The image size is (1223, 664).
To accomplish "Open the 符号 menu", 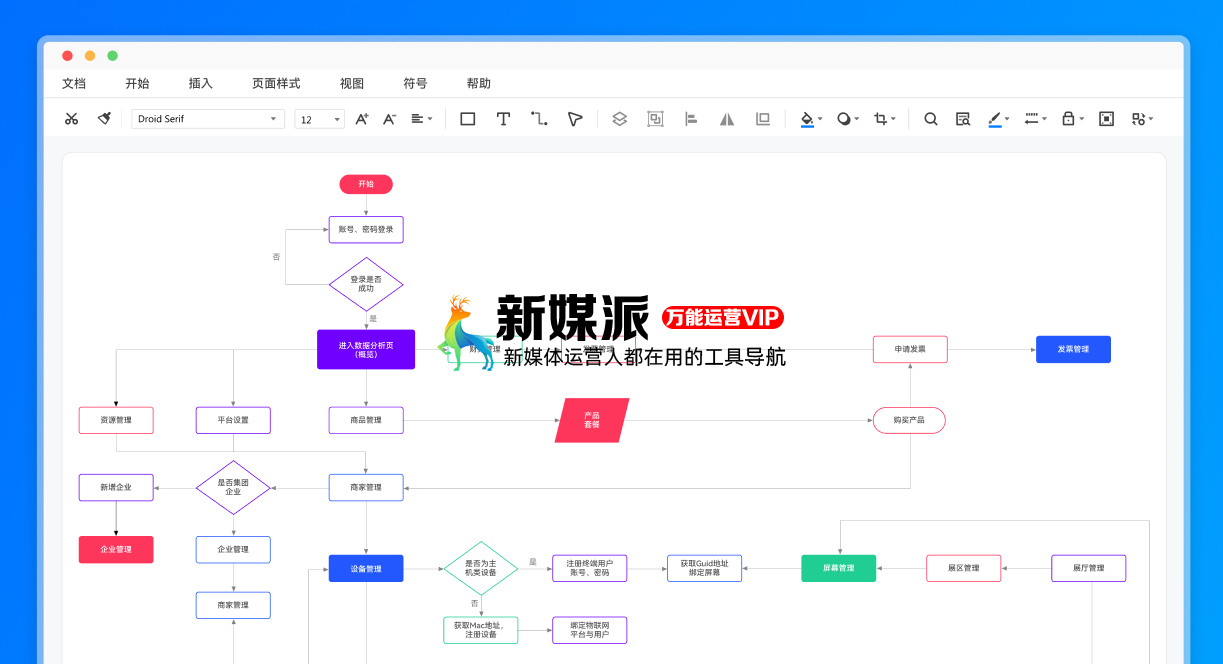I will [x=415, y=84].
